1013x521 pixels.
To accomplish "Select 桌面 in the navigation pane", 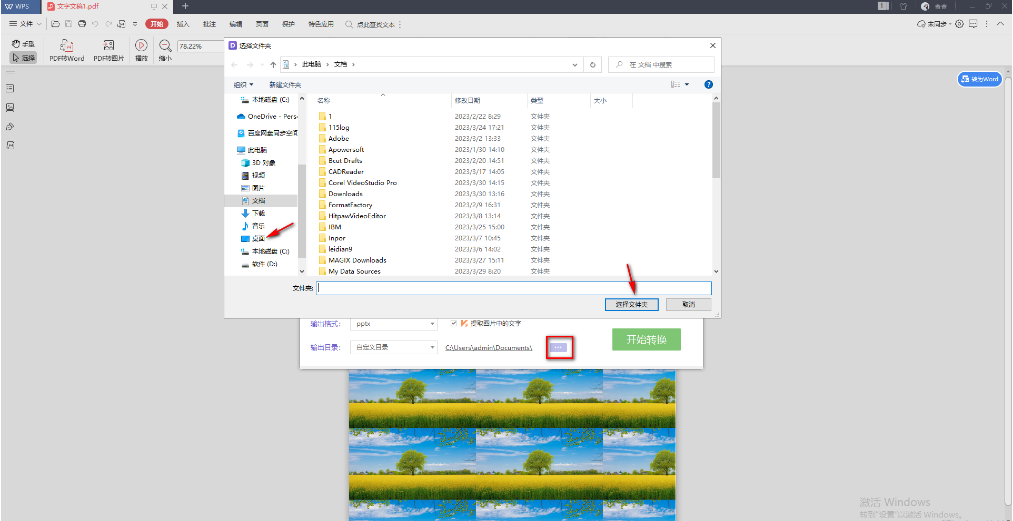I will pos(257,239).
